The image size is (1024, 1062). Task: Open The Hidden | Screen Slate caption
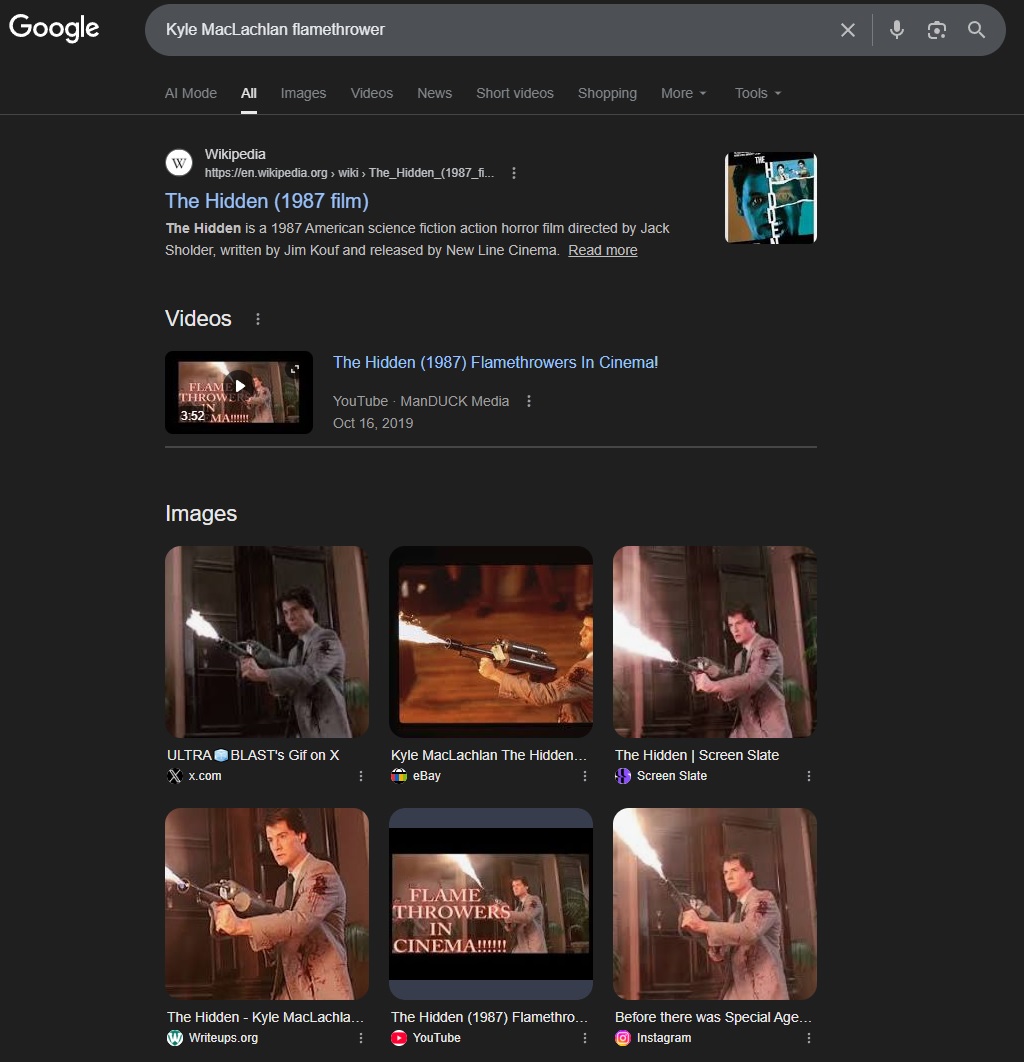tap(697, 755)
